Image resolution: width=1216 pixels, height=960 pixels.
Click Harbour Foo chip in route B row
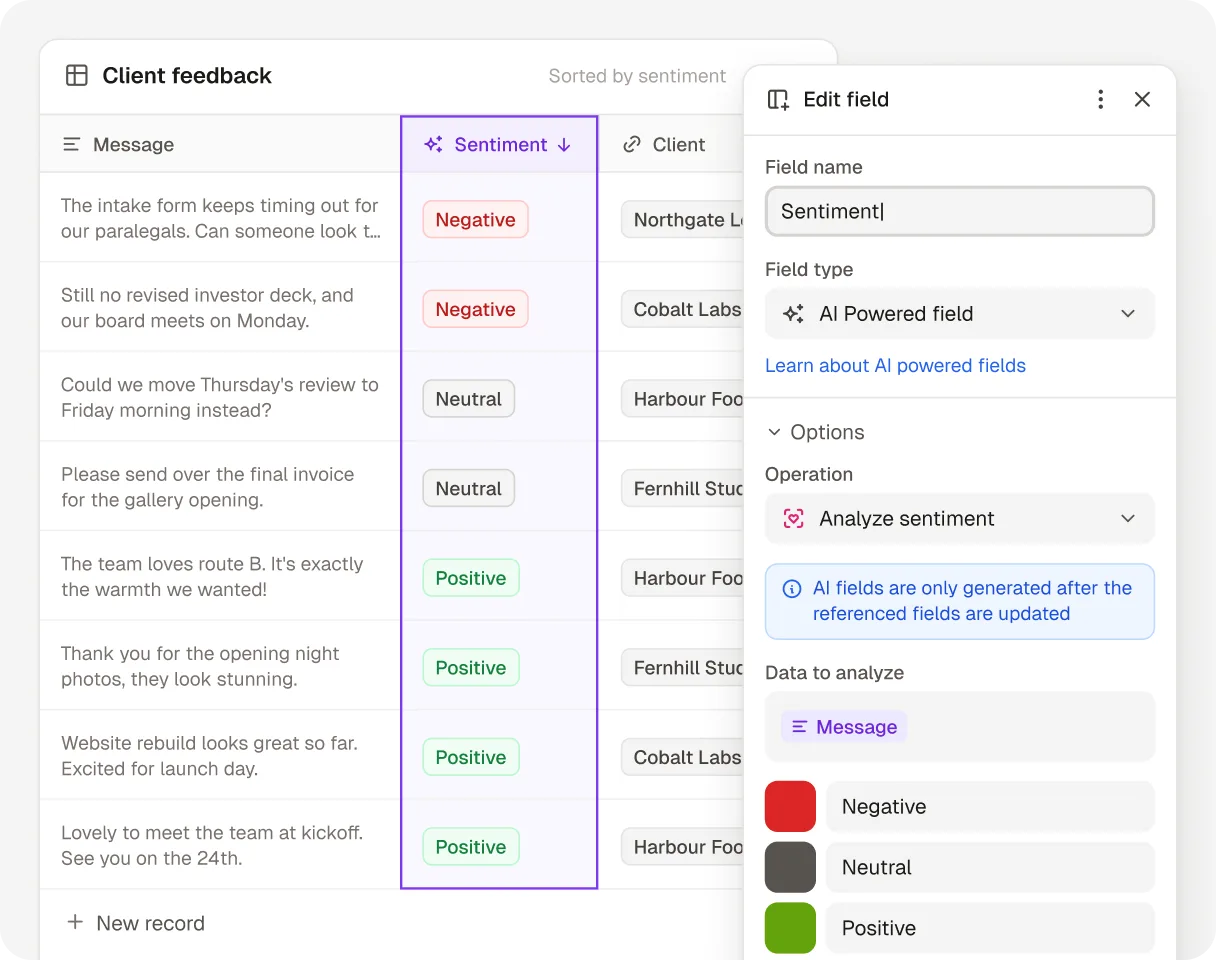[x=682, y=578]
